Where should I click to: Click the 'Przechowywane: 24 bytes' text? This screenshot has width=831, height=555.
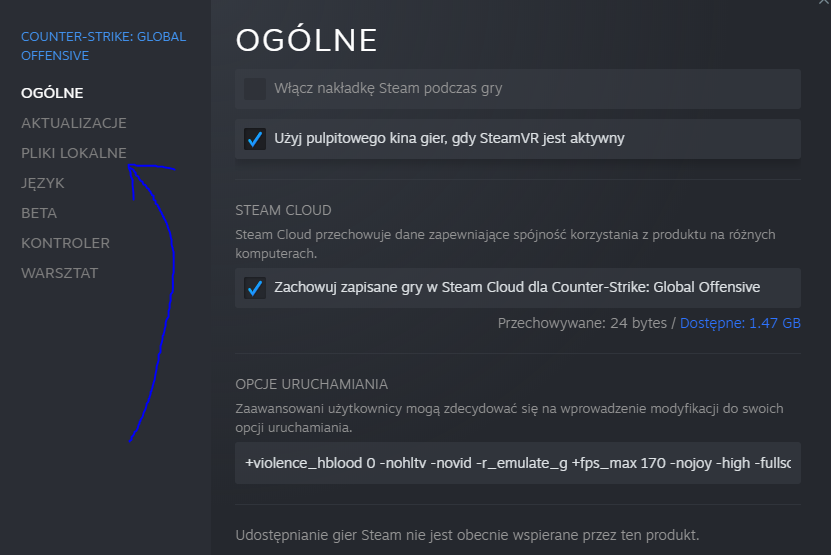tap(582, 323)
